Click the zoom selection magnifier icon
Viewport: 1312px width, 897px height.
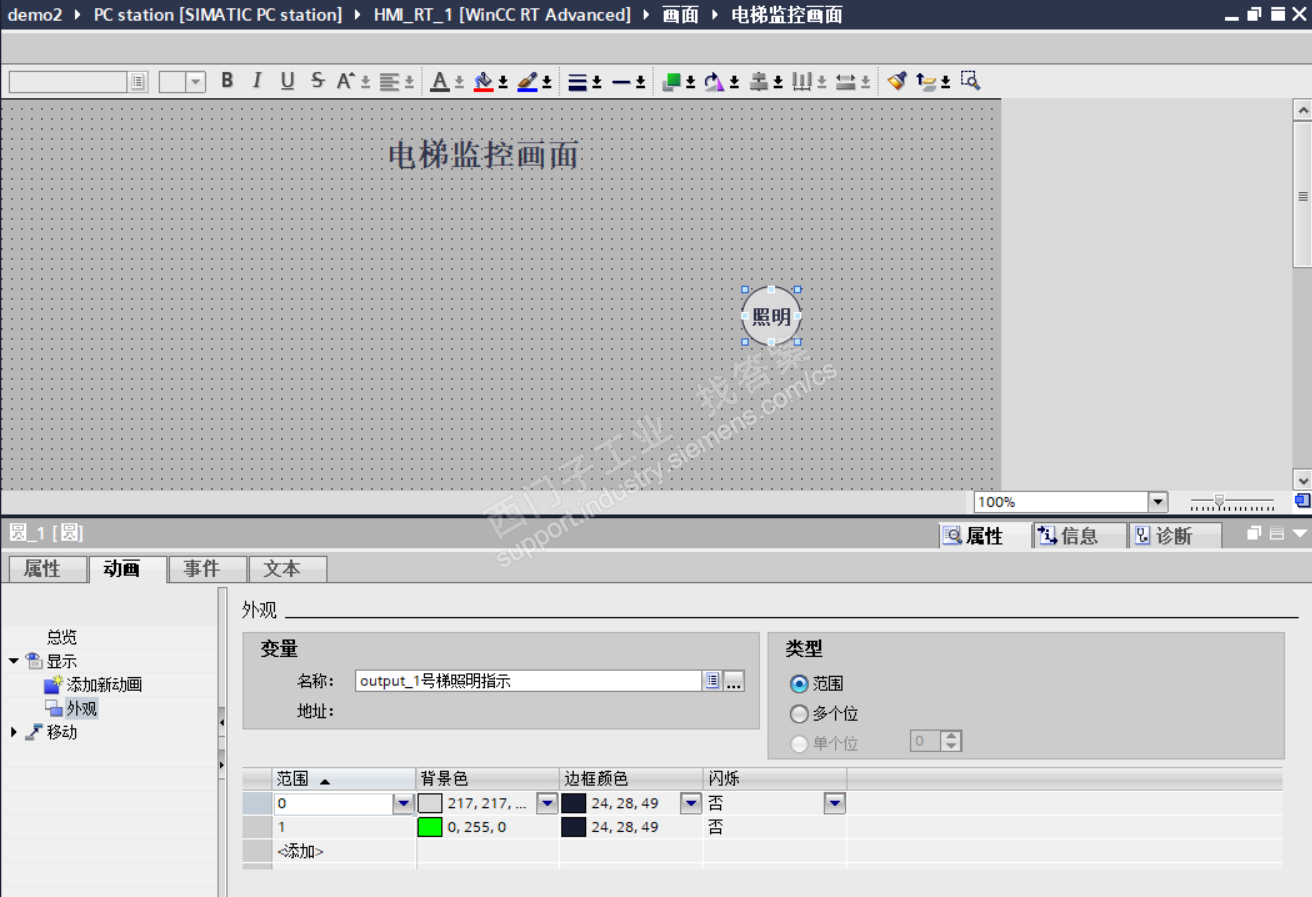pos(970,80)
